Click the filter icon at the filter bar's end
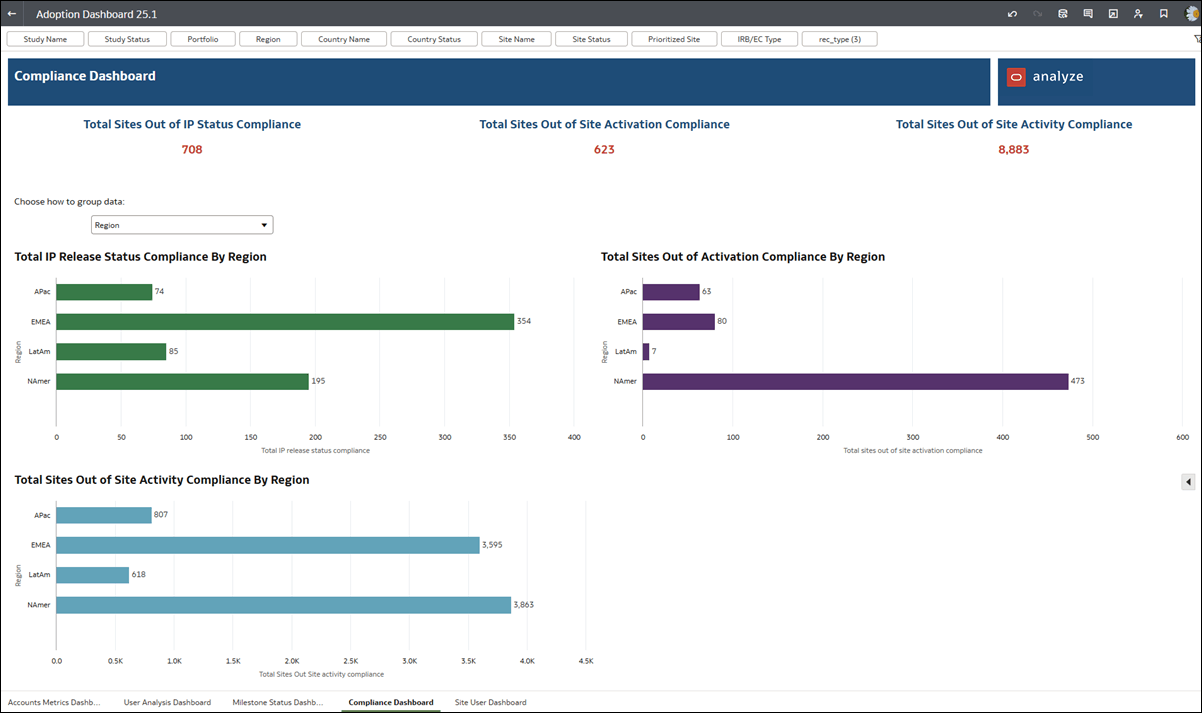1202x713 pixels. pyautogui.click(x=1196, y=37)
